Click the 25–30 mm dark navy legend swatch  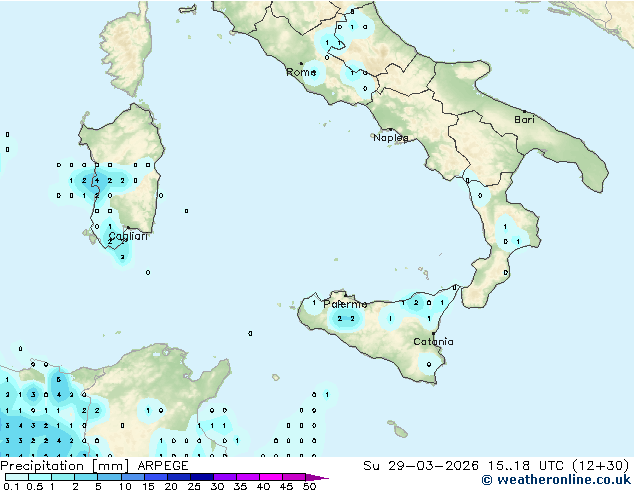point(202,477)
